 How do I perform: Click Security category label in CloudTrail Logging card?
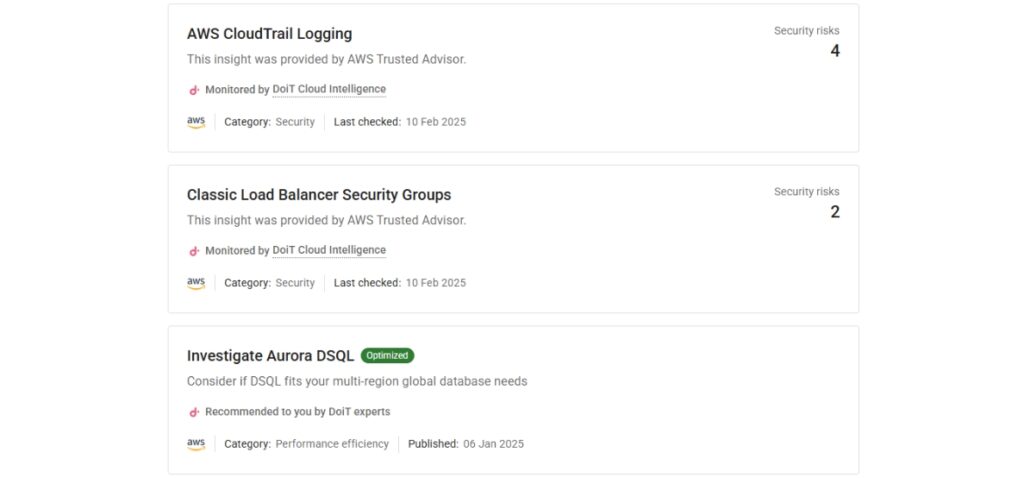(x=295, y=122)
